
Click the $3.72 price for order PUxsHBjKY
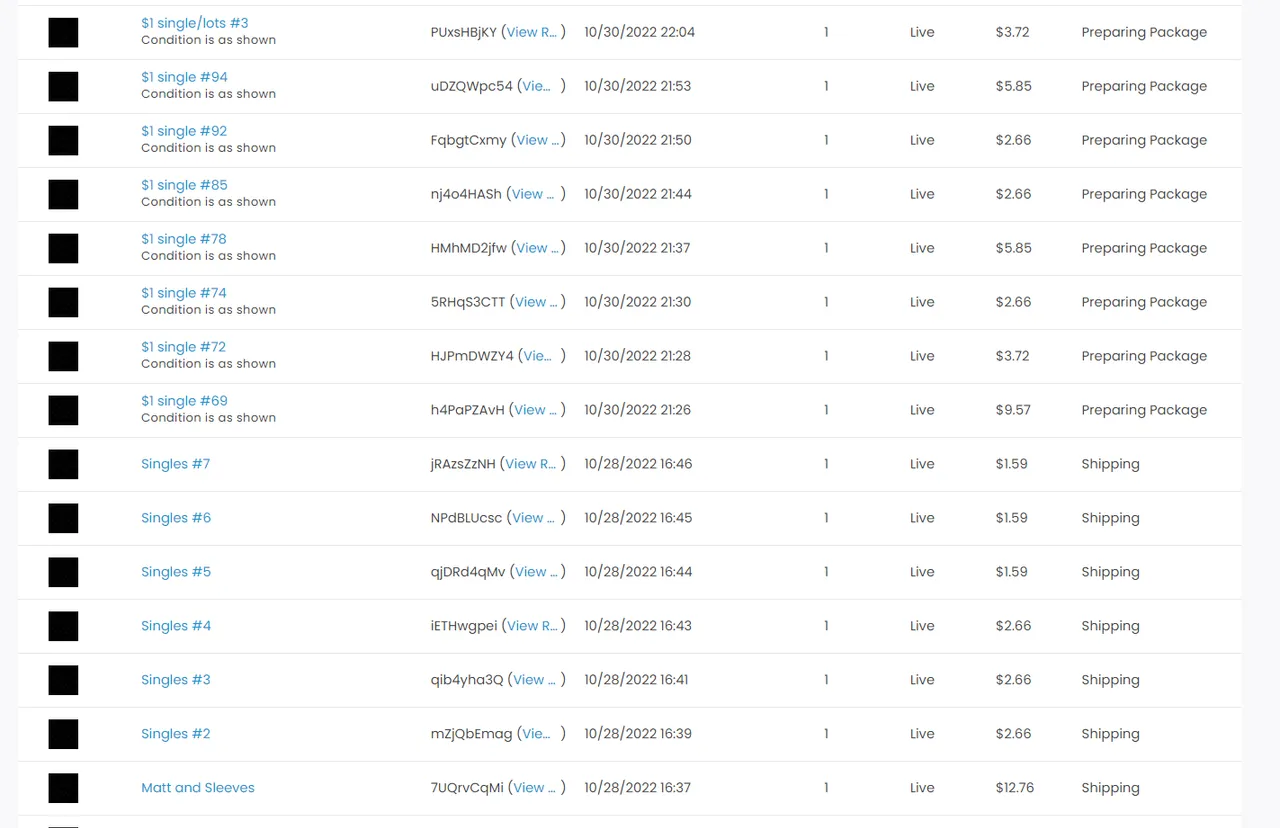(1012, 32)
